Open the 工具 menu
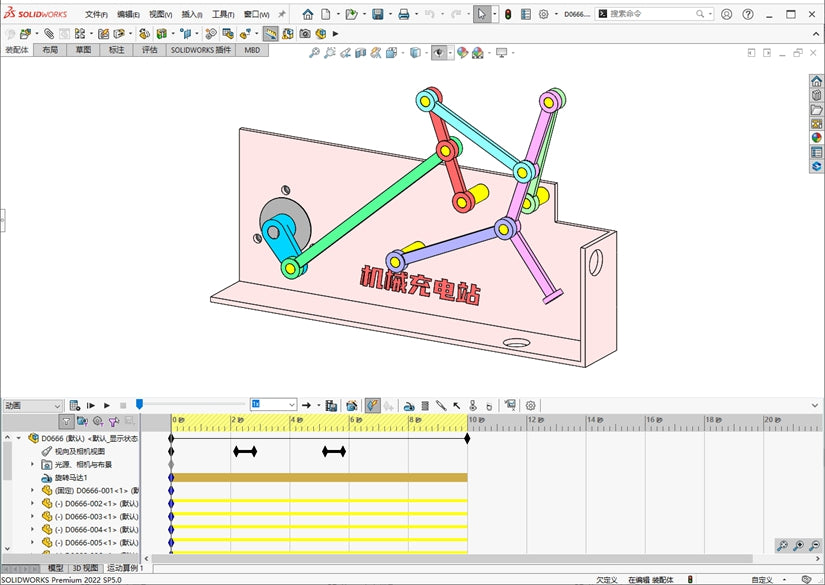The height and width of the screenshot is (585, 825). (x=223, y=14)
